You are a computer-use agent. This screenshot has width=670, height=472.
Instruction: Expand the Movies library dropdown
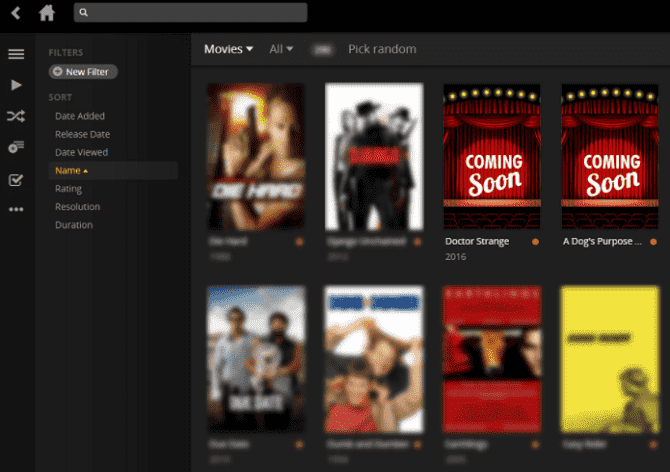[x=229, y=49]
